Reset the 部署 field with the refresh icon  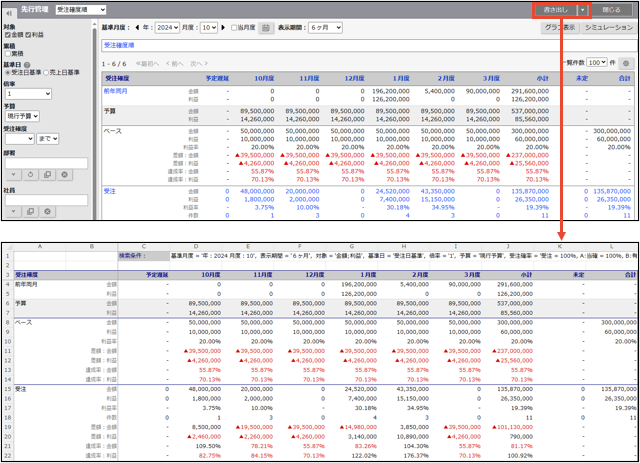point(30,175)
